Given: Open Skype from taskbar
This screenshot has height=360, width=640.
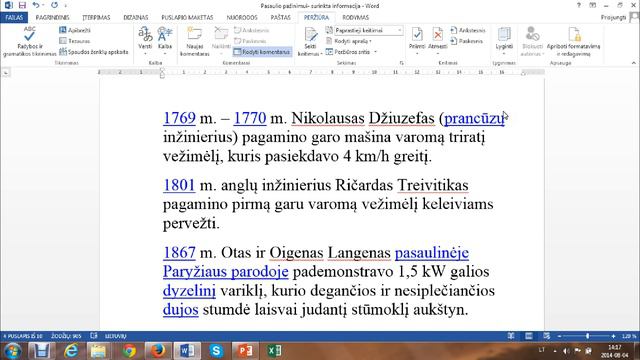Looking at the screenshot, I should [216, 351].
